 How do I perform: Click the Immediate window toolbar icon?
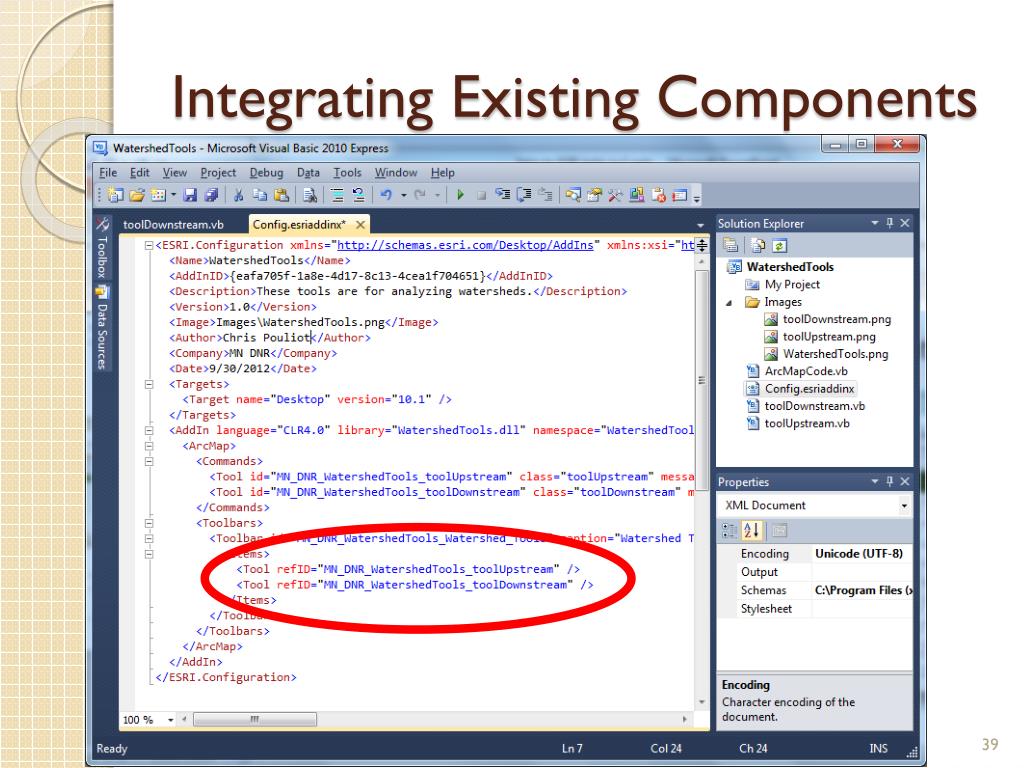(680, 195)
